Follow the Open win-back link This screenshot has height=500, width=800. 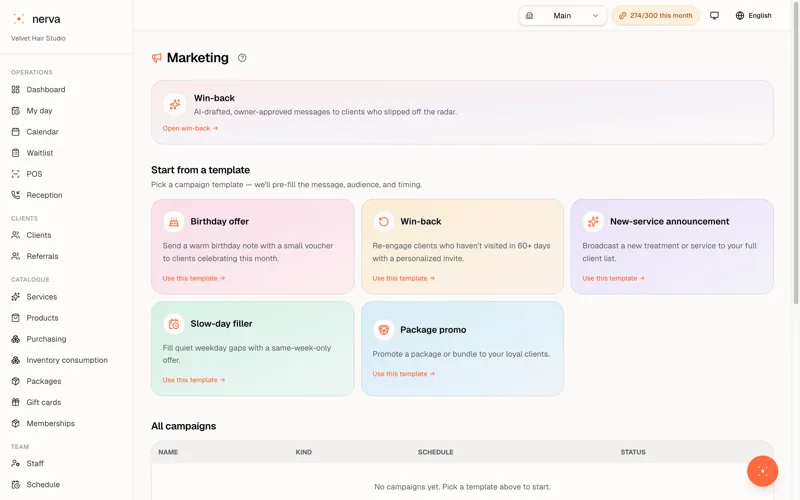point(190,129)
